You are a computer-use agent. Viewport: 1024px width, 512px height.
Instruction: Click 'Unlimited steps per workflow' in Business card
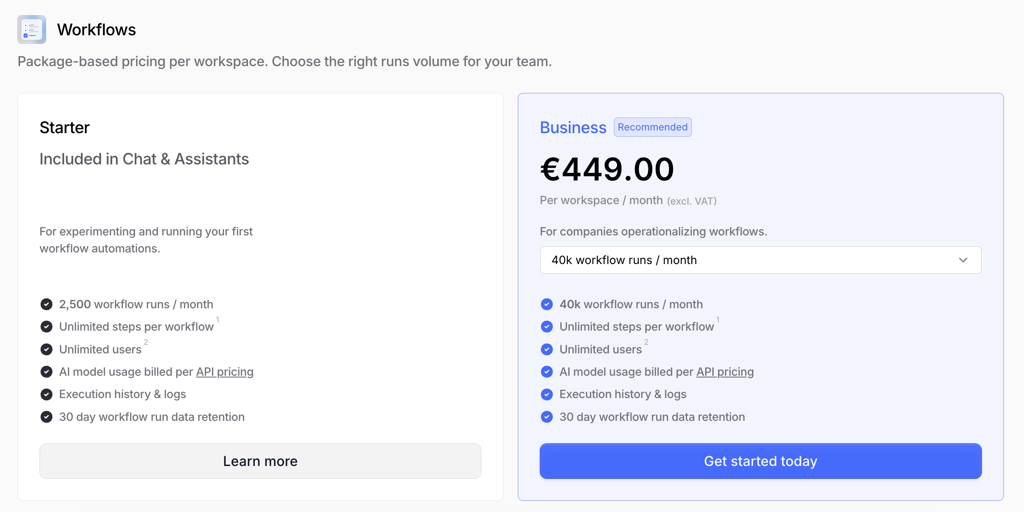[x=637, y=327]
